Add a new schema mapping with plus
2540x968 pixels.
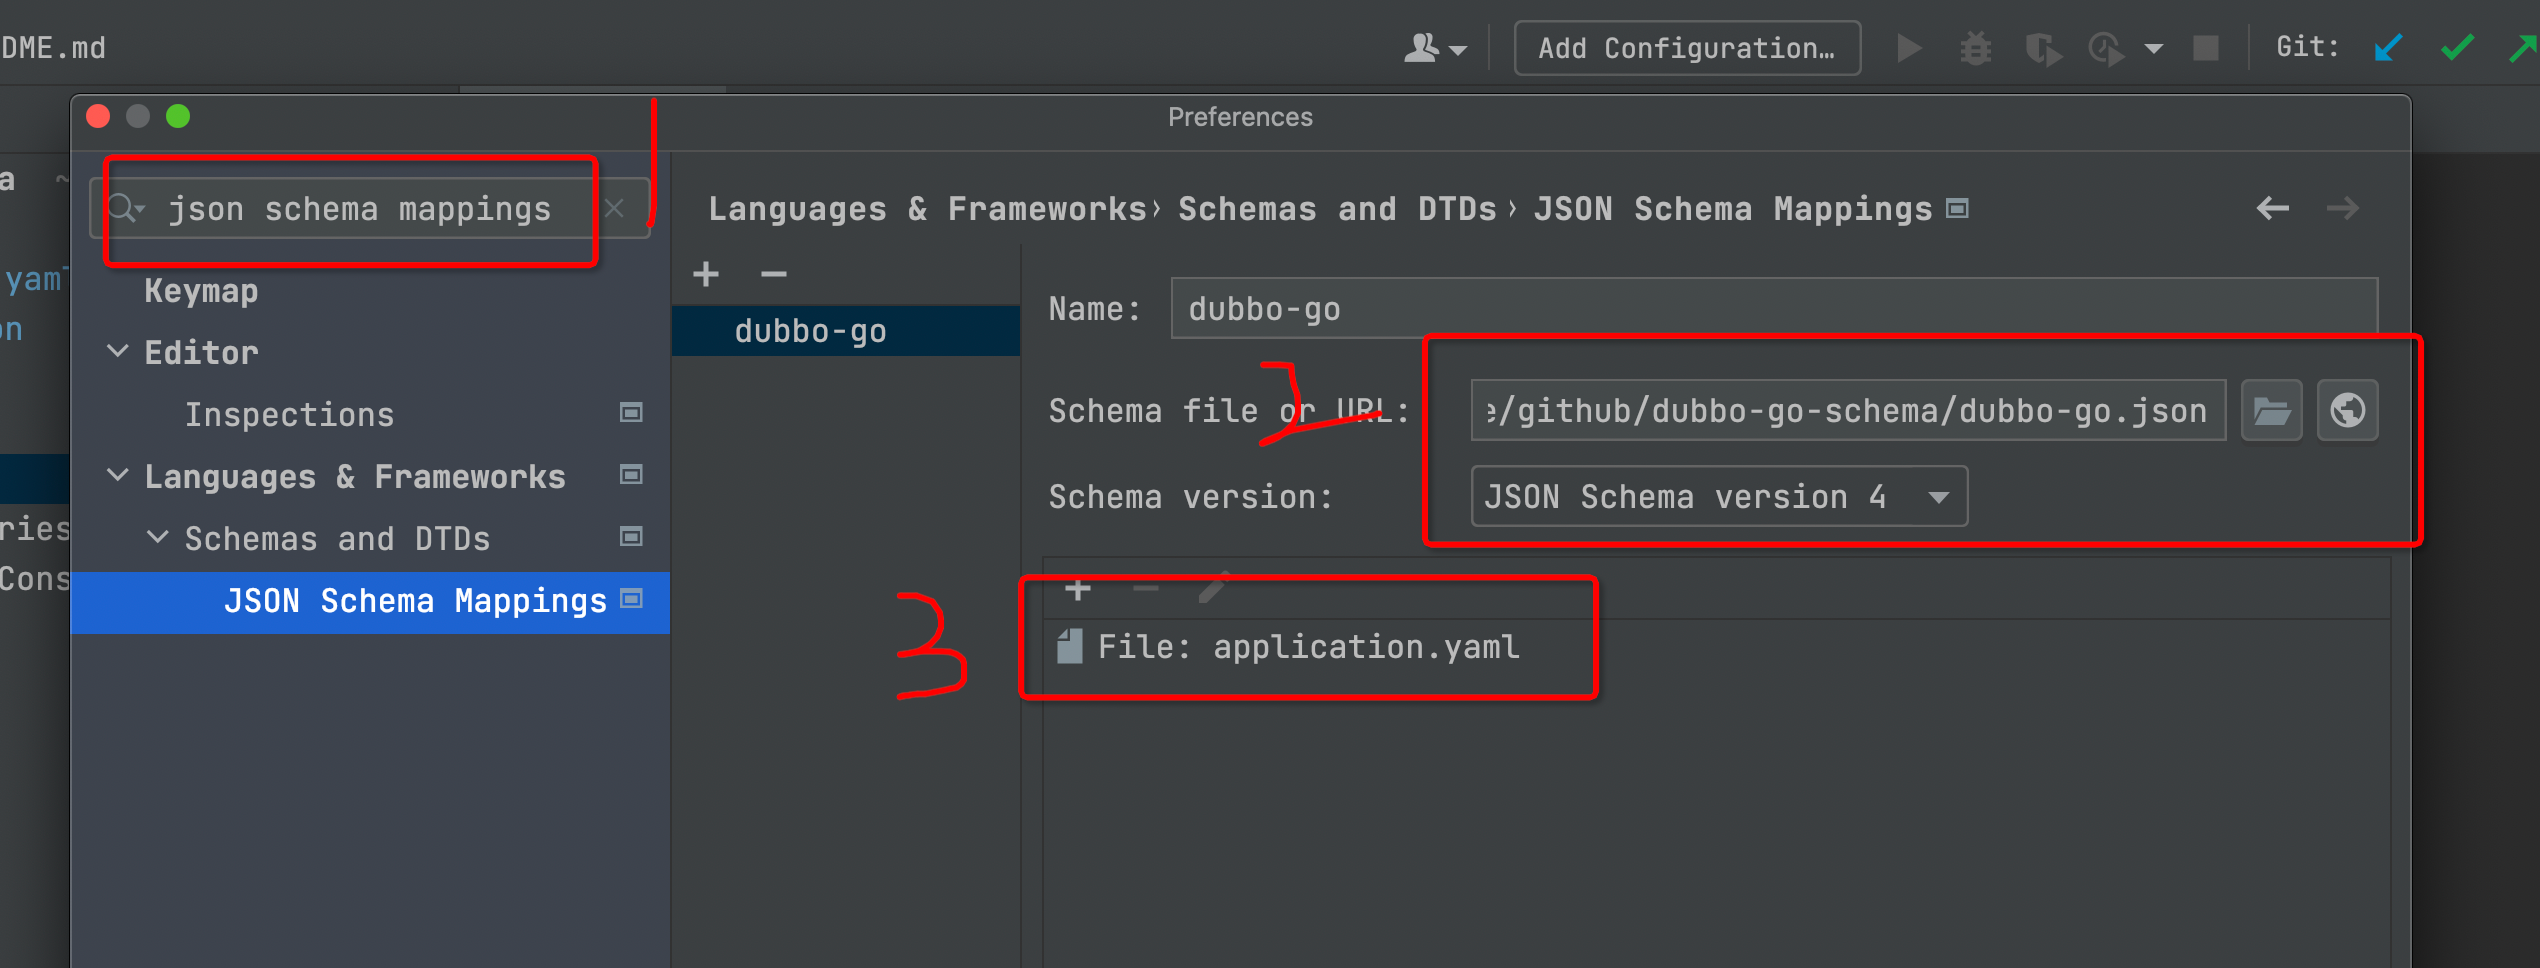[x=706, y=274]
